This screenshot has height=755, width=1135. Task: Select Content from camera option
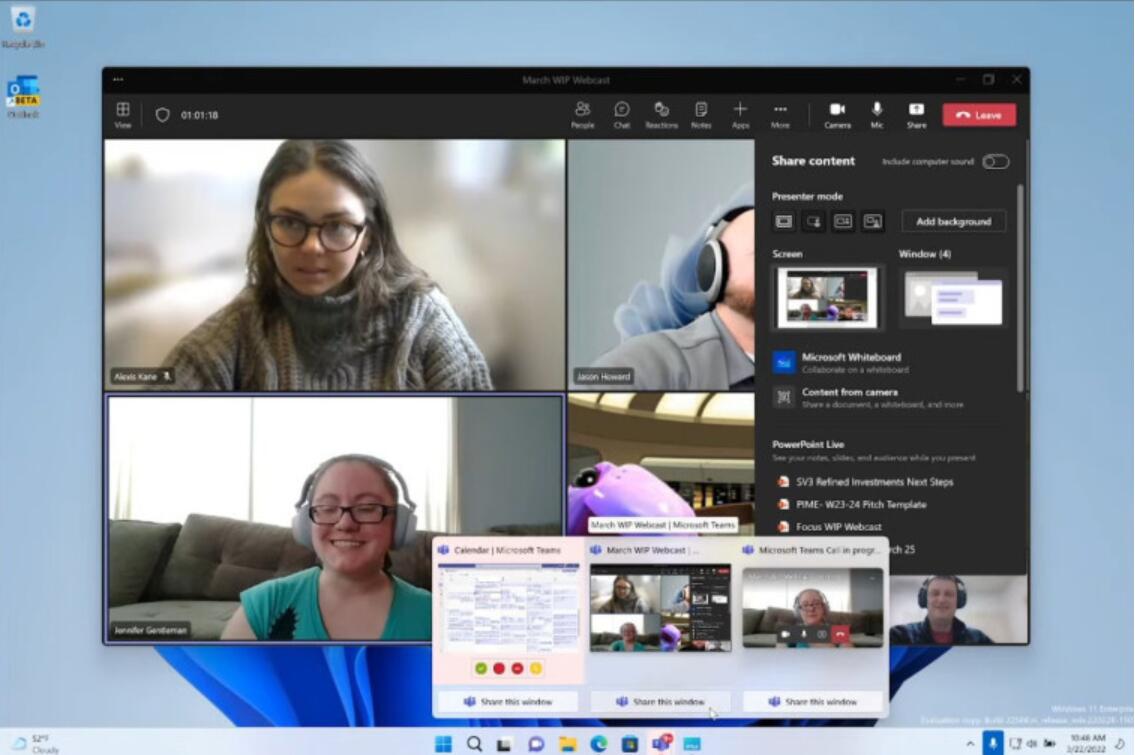(849, 397)
